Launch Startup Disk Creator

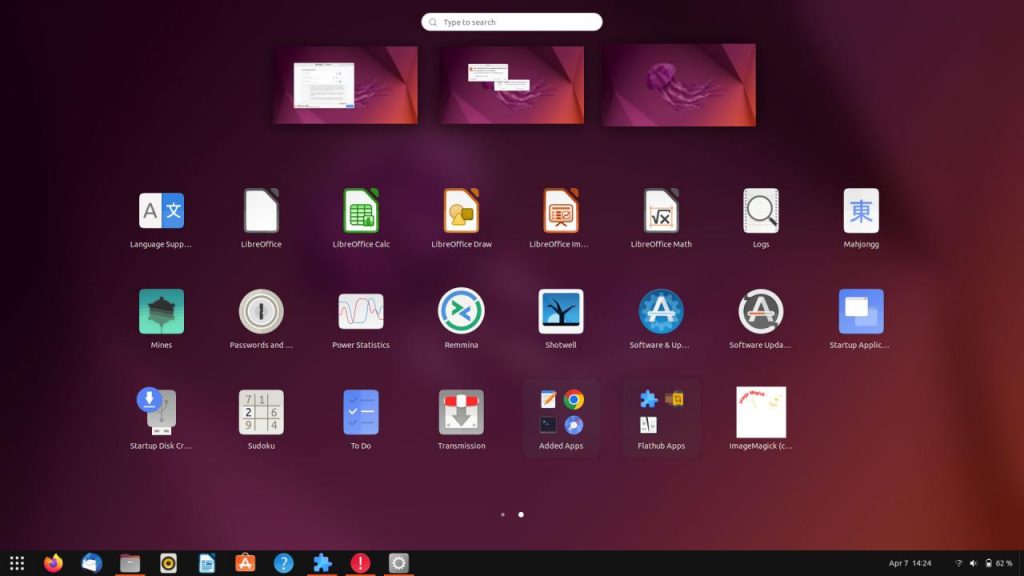point(160,412)
